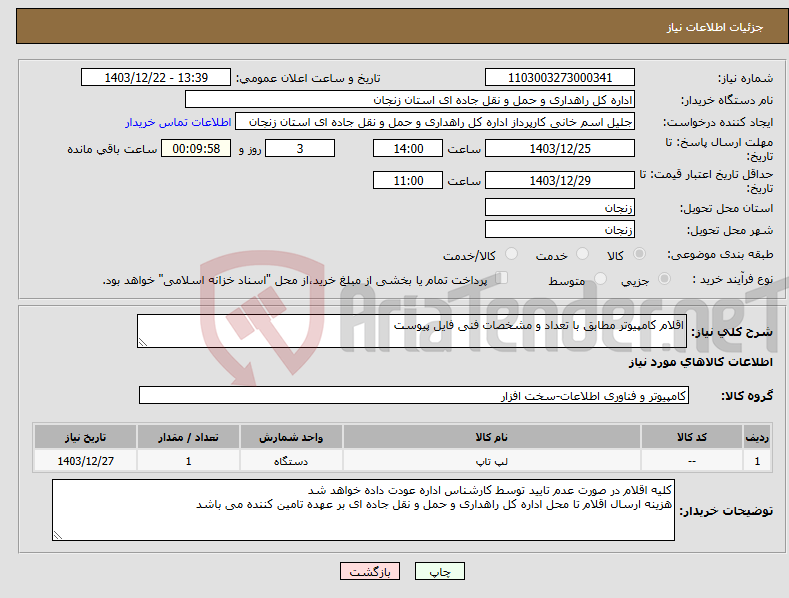The height and width of the screenshot is (598, 789).
Task: Click the بازگشت (back) button
Action: tap(370, 571)
